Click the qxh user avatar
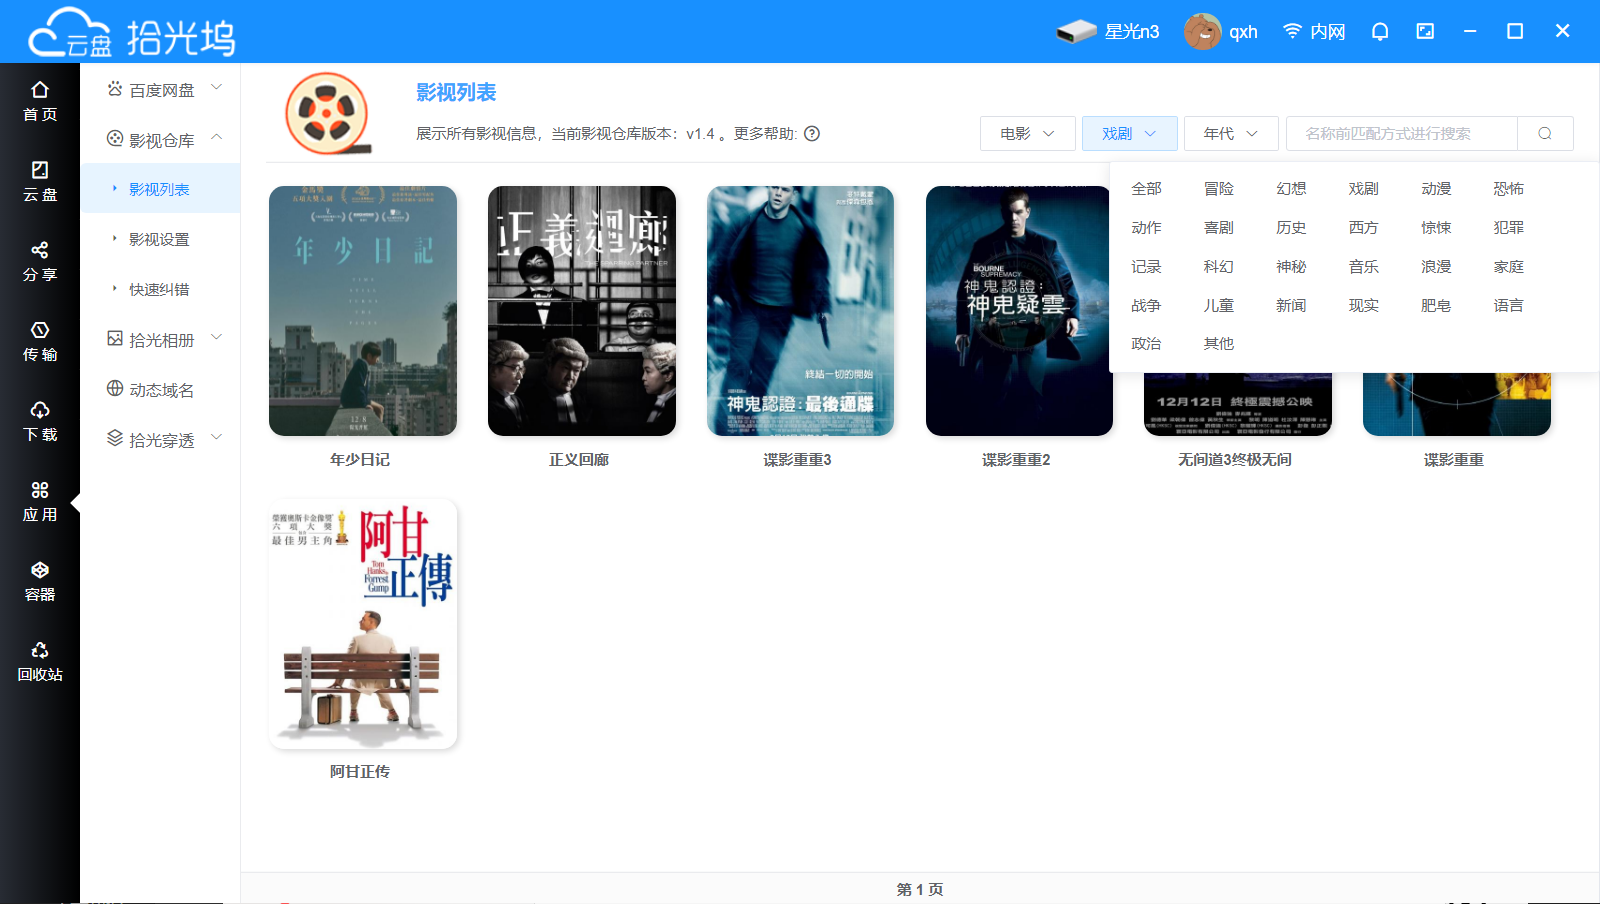The width and height of the screenshot is (1600, 904). [x=1202, y=32]
